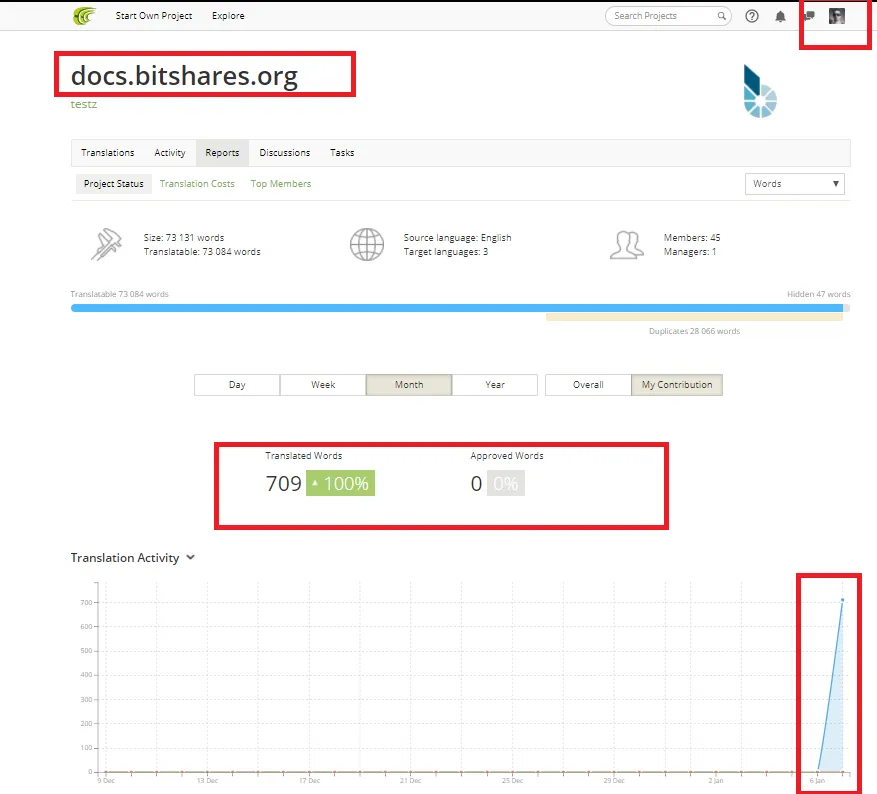Click the blue translatable progress bar

pyautogui.click(x=456, y=308)
